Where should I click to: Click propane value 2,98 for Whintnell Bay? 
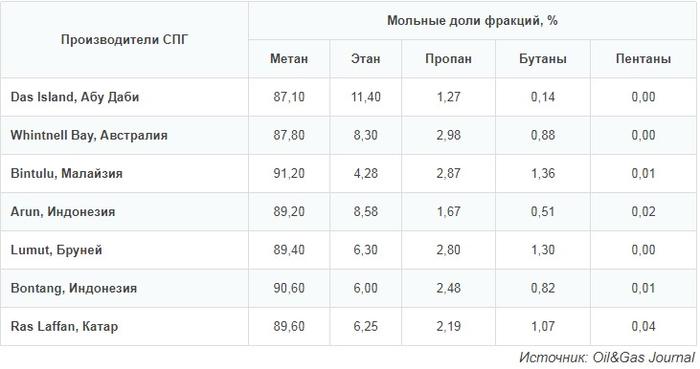click(x=448, y=135)
